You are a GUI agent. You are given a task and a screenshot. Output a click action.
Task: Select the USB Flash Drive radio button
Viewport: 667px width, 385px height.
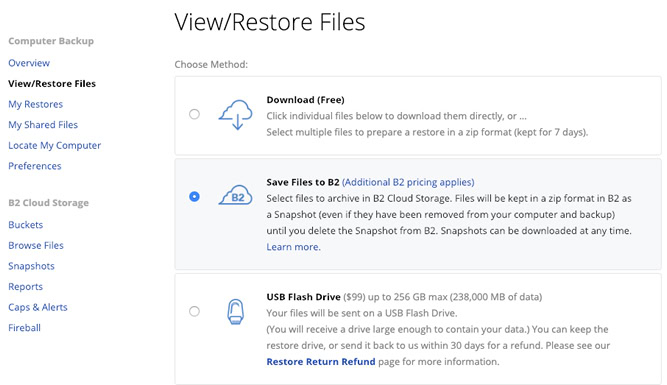tap(194, 311)
